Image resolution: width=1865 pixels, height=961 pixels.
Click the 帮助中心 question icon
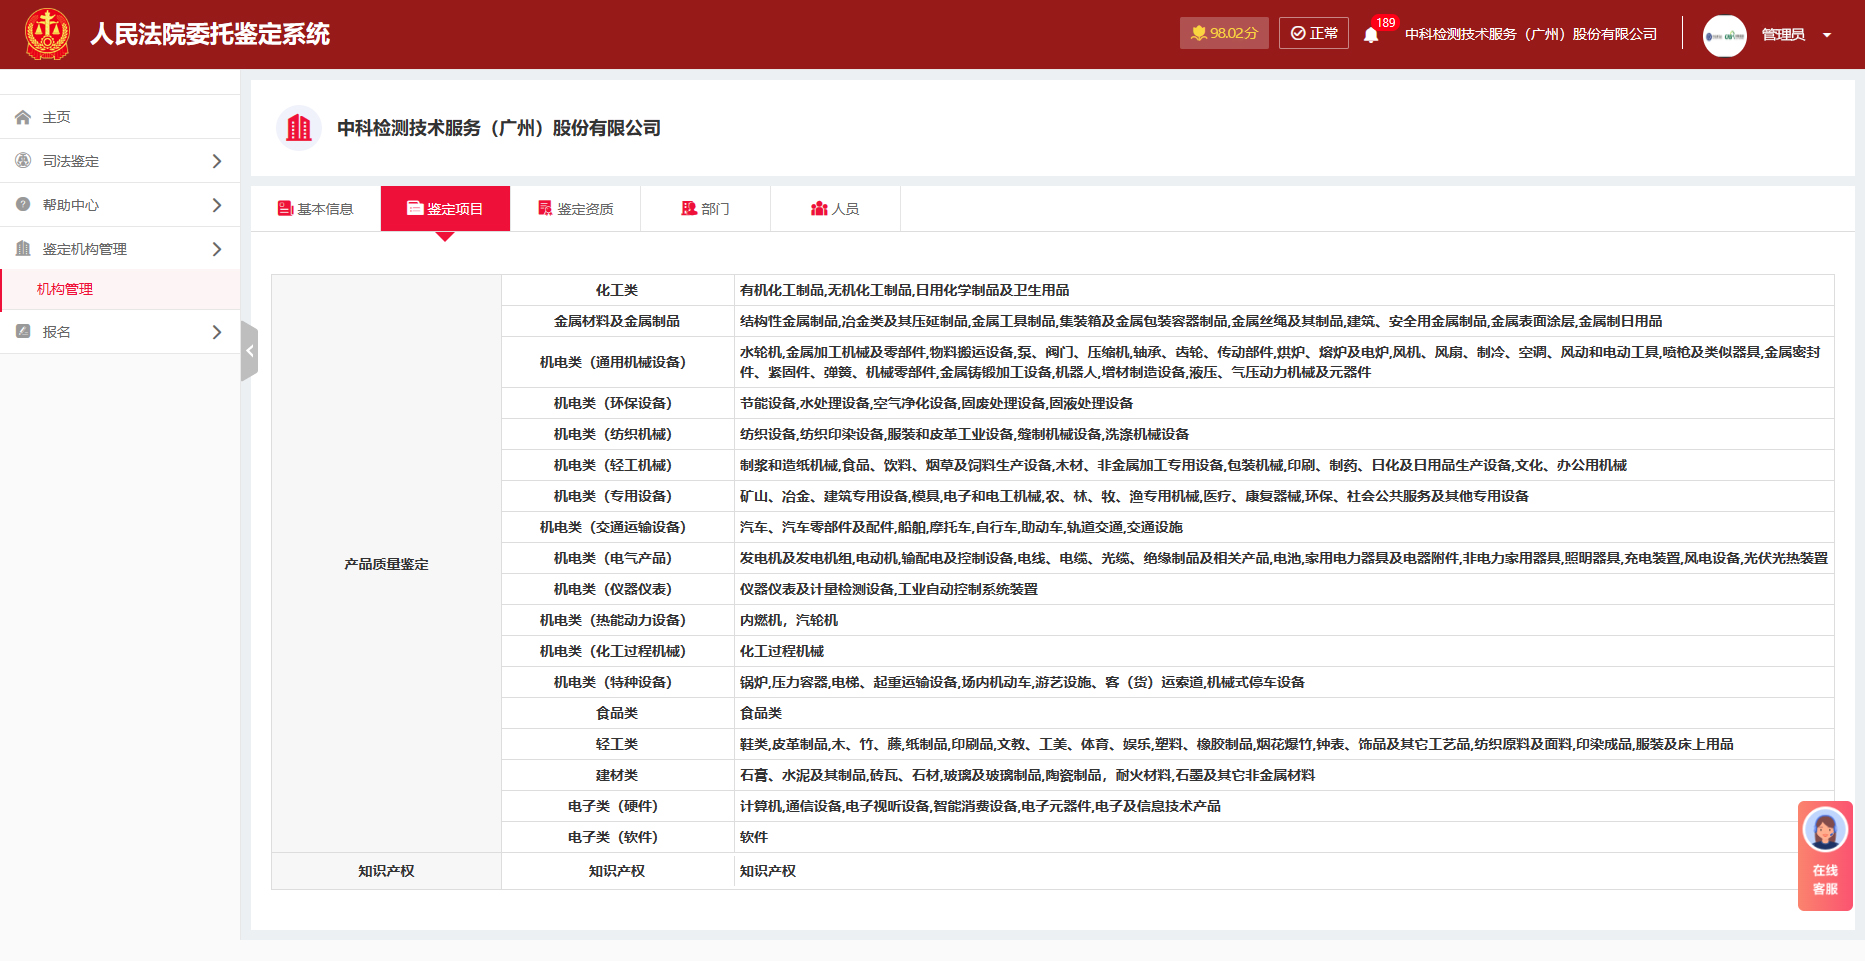click(23, 205)
